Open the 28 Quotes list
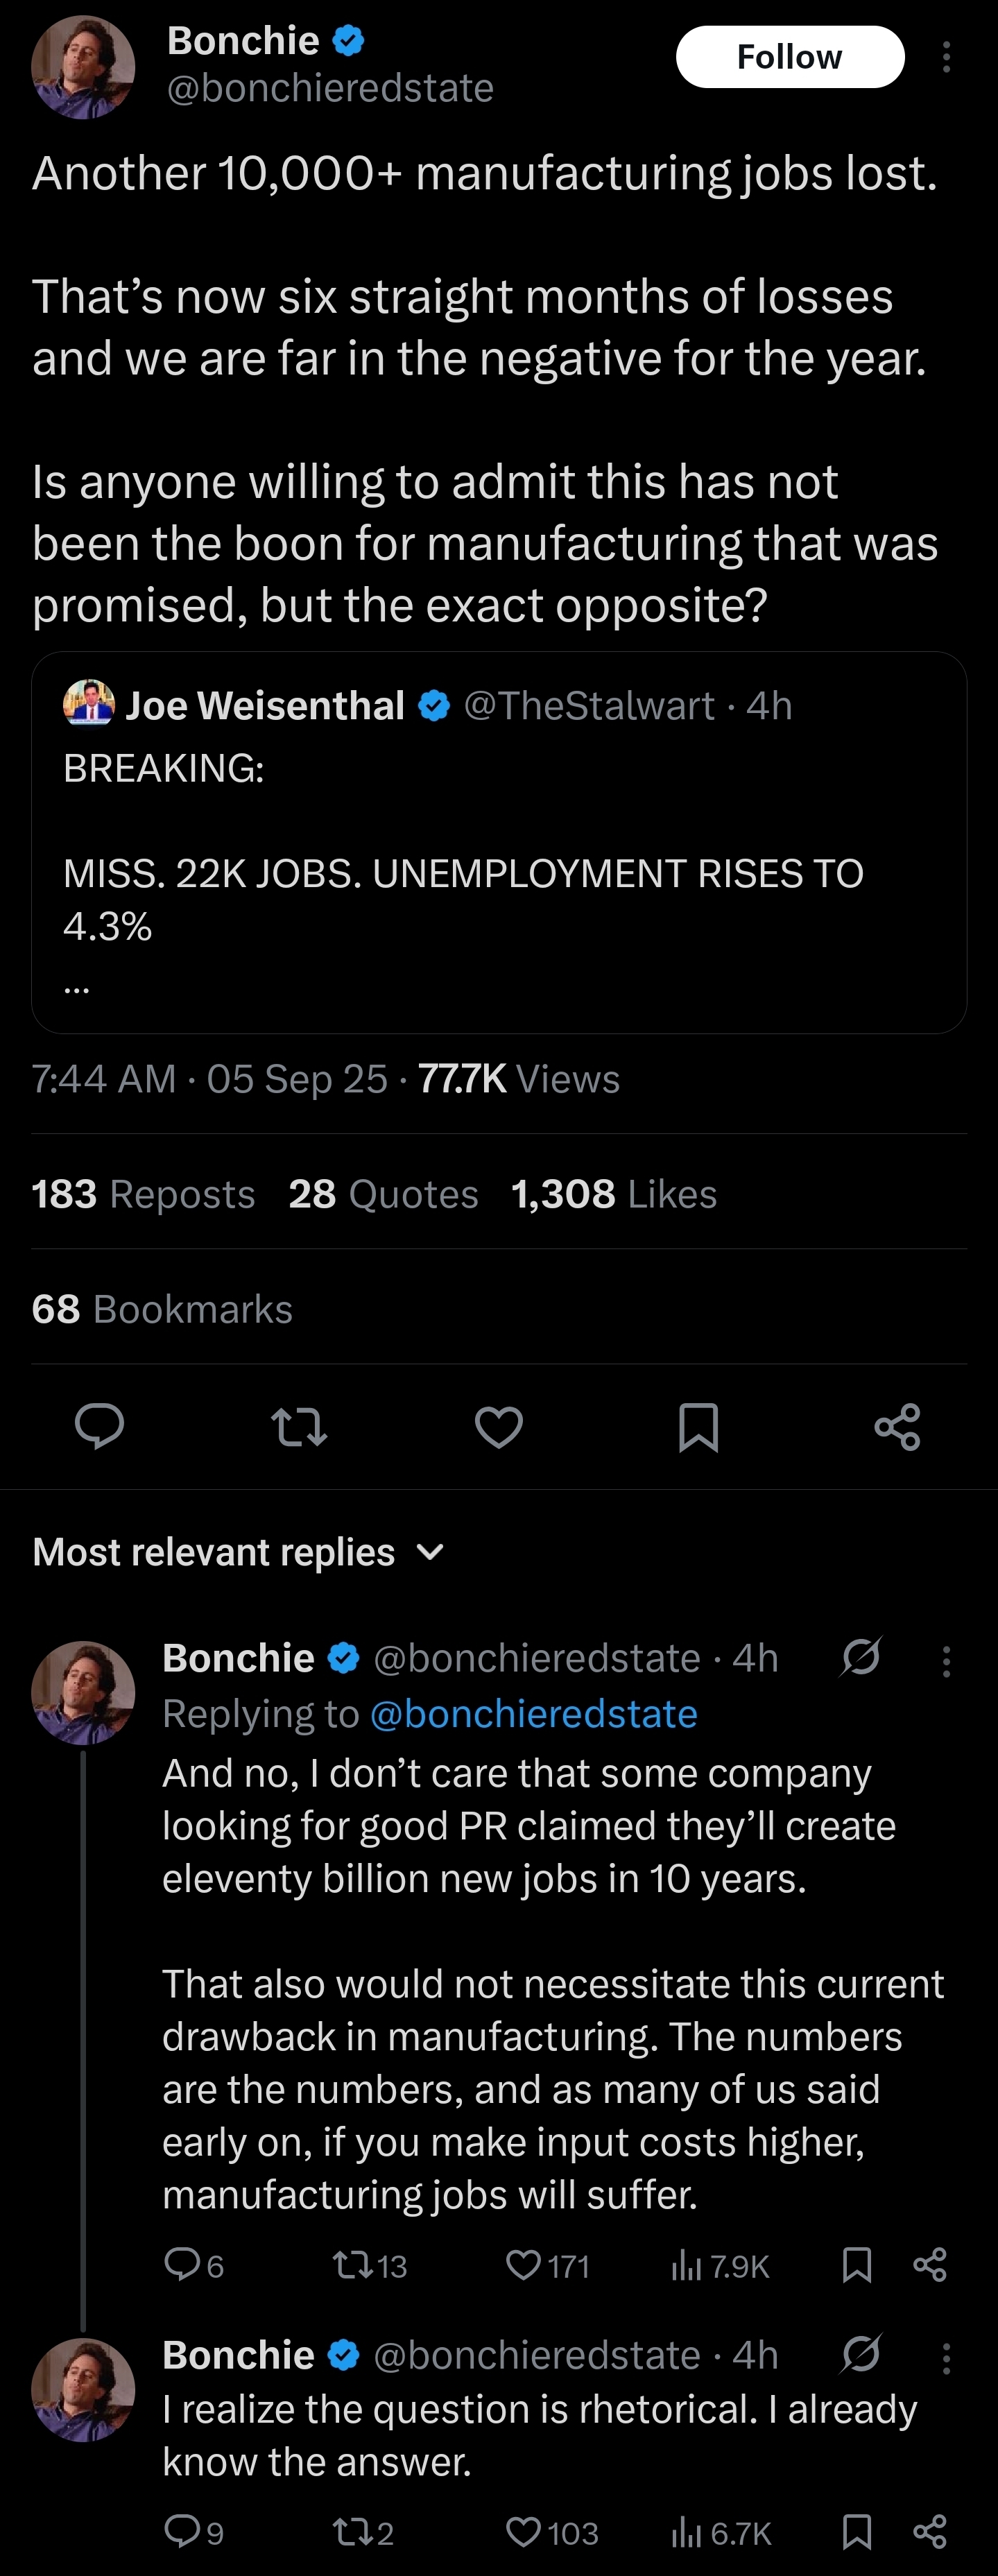This screenshot has width=998, height=2576. click(383, 1194)
